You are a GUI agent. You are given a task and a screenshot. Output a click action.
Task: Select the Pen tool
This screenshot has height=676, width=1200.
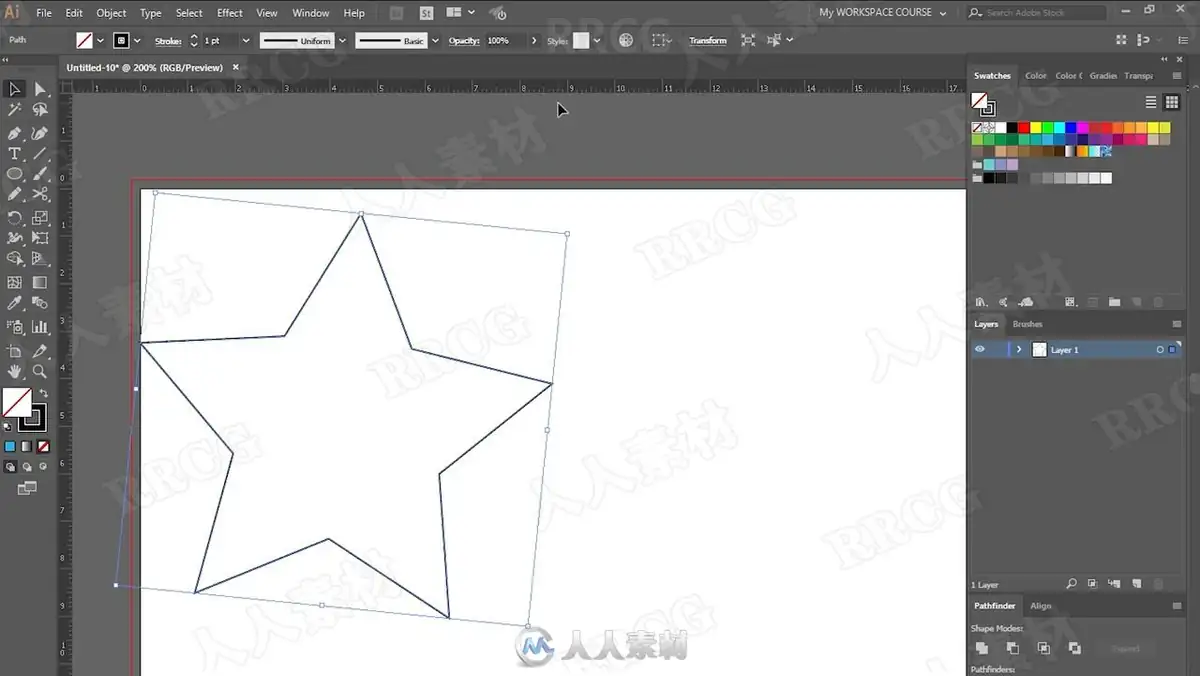pos(15,133)
